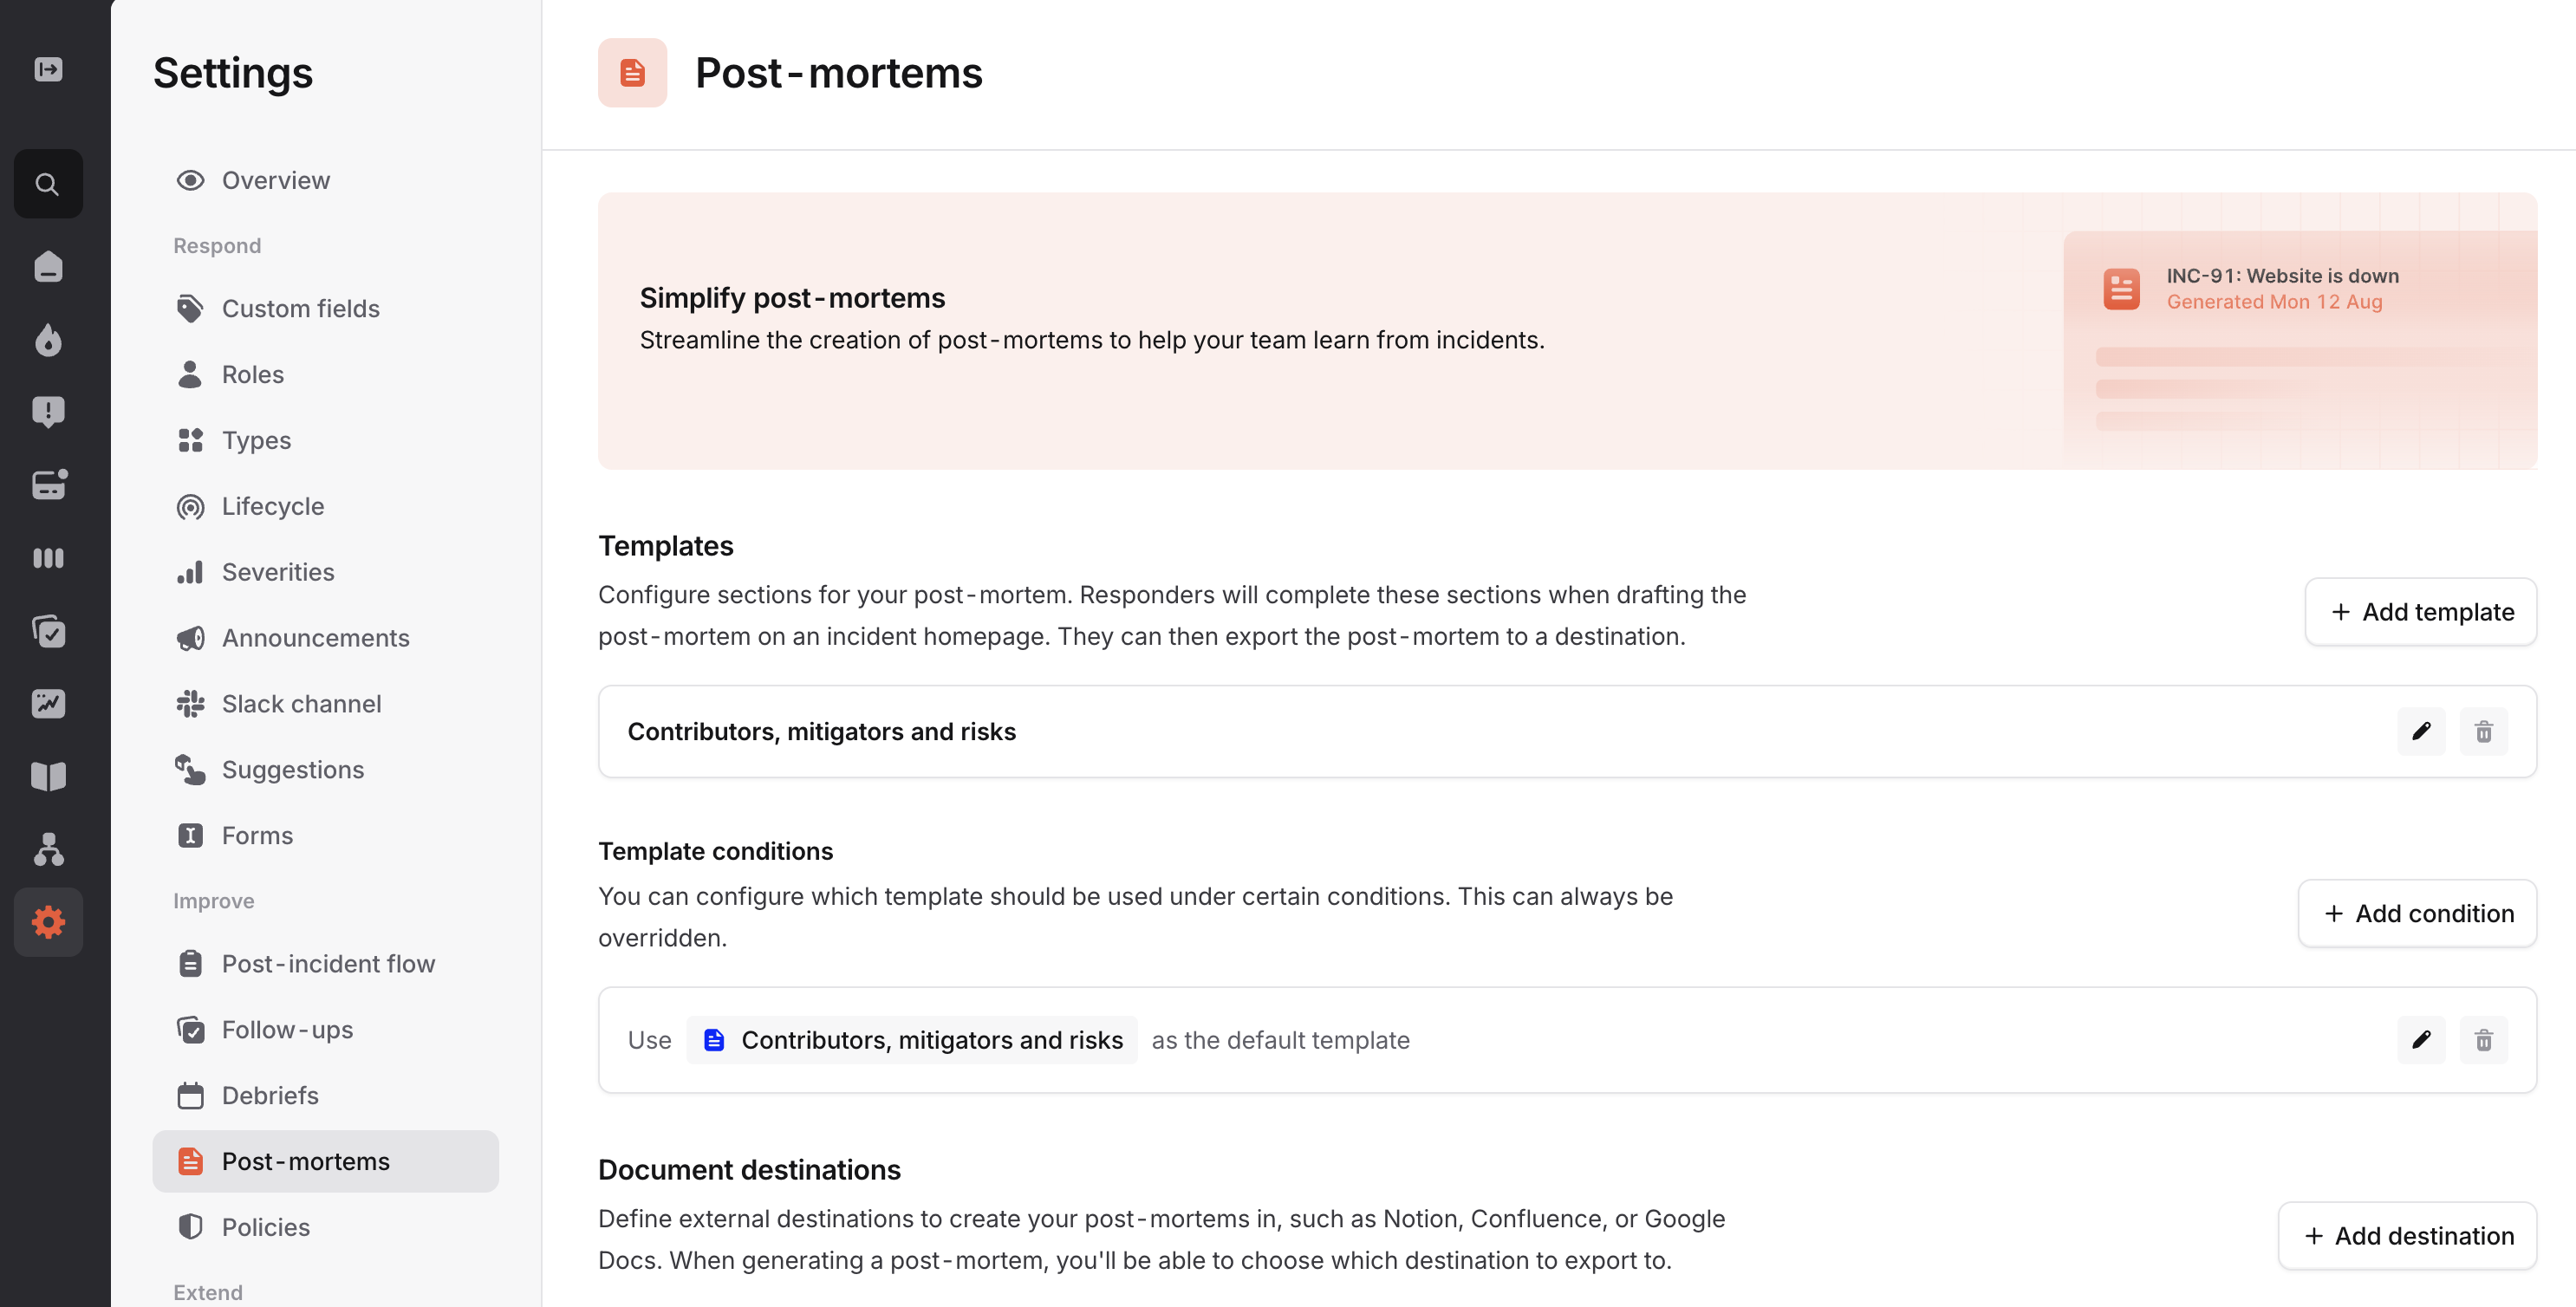This screenshot has width=2576, height=1307.
Task: Expand sidebar with top-left arrow icon
Action: coord(47,69)
